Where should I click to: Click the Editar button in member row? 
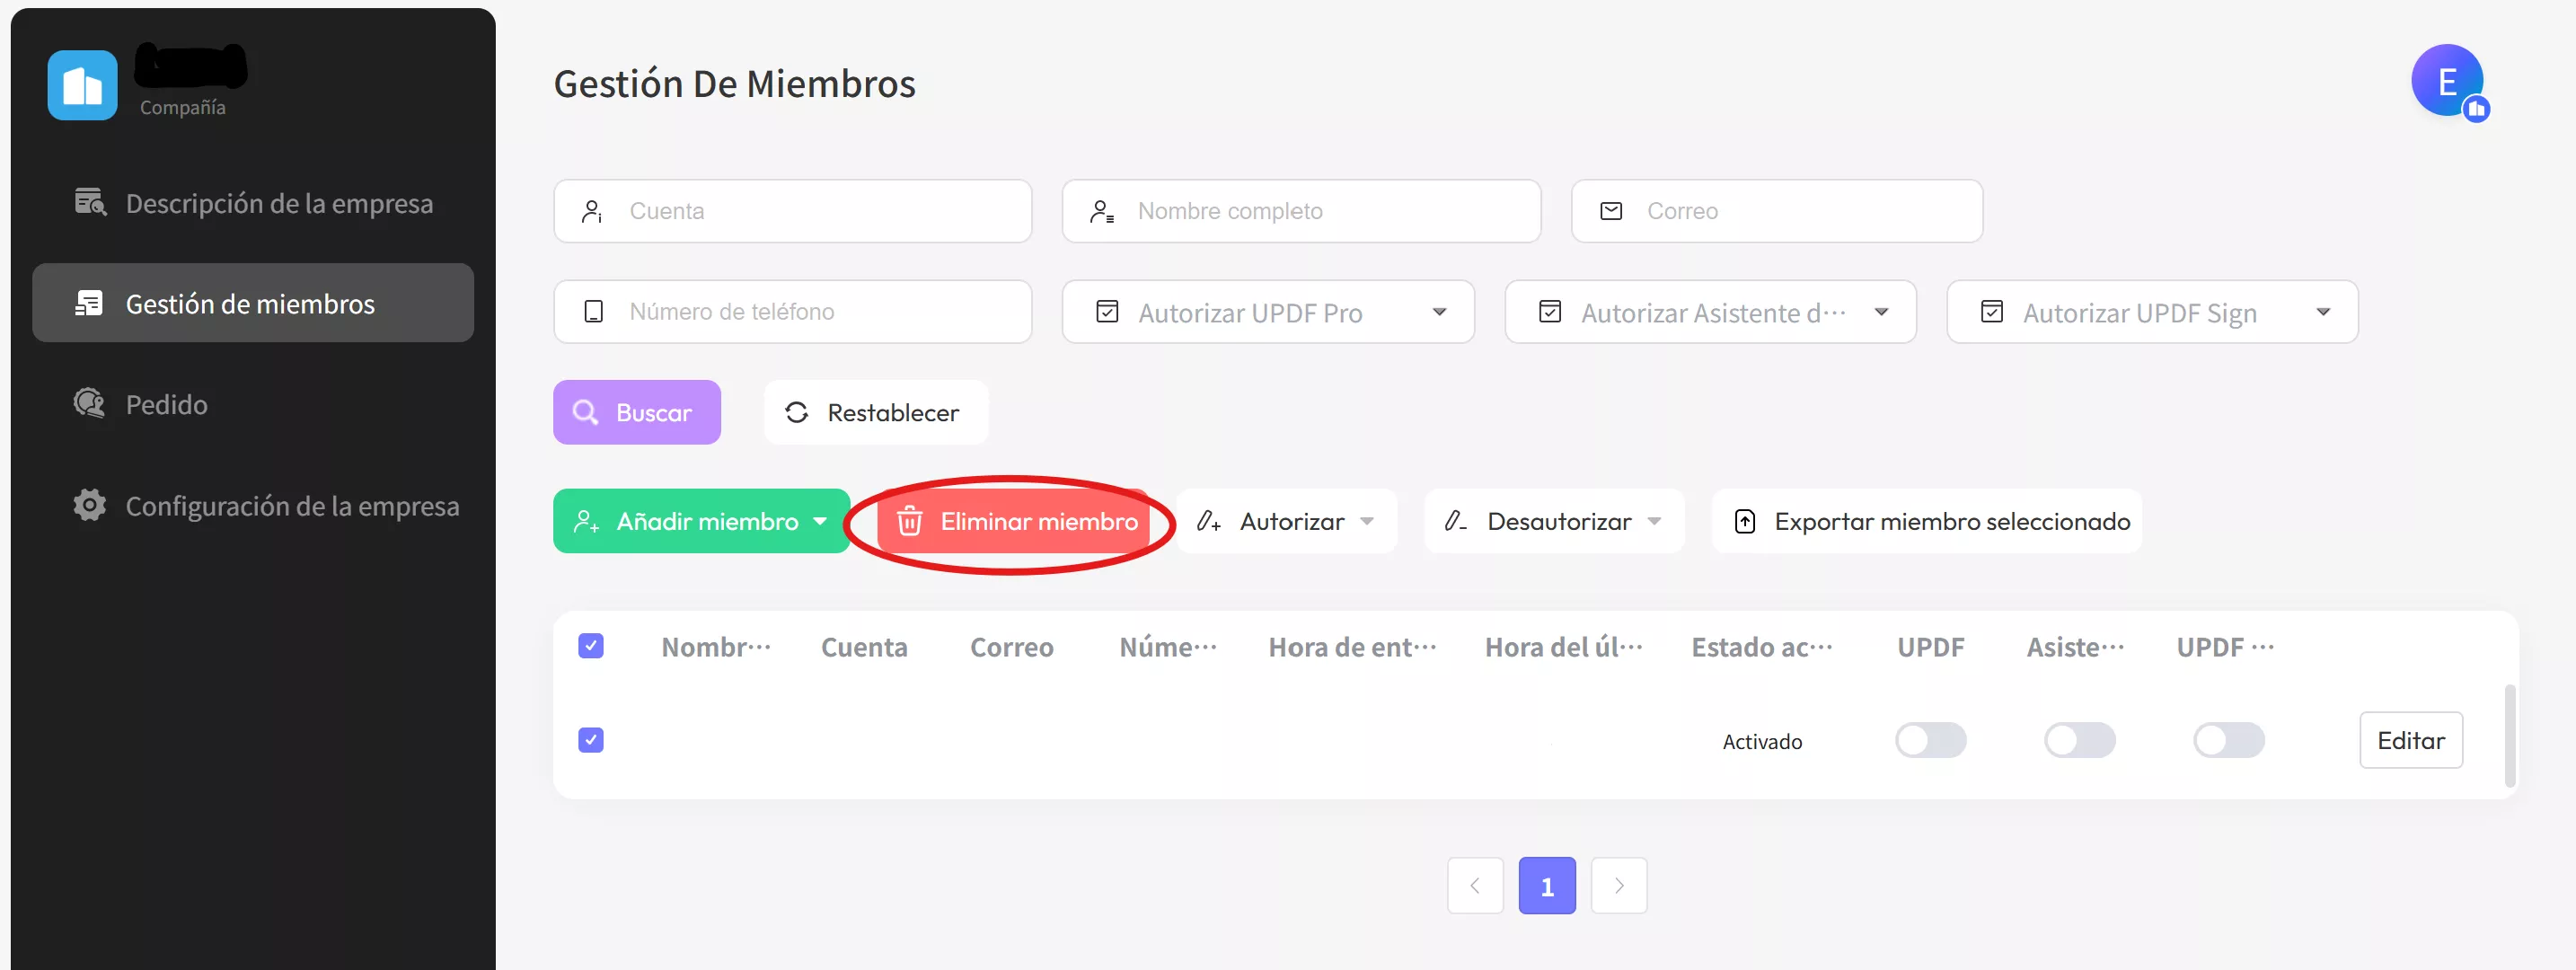2411,740
